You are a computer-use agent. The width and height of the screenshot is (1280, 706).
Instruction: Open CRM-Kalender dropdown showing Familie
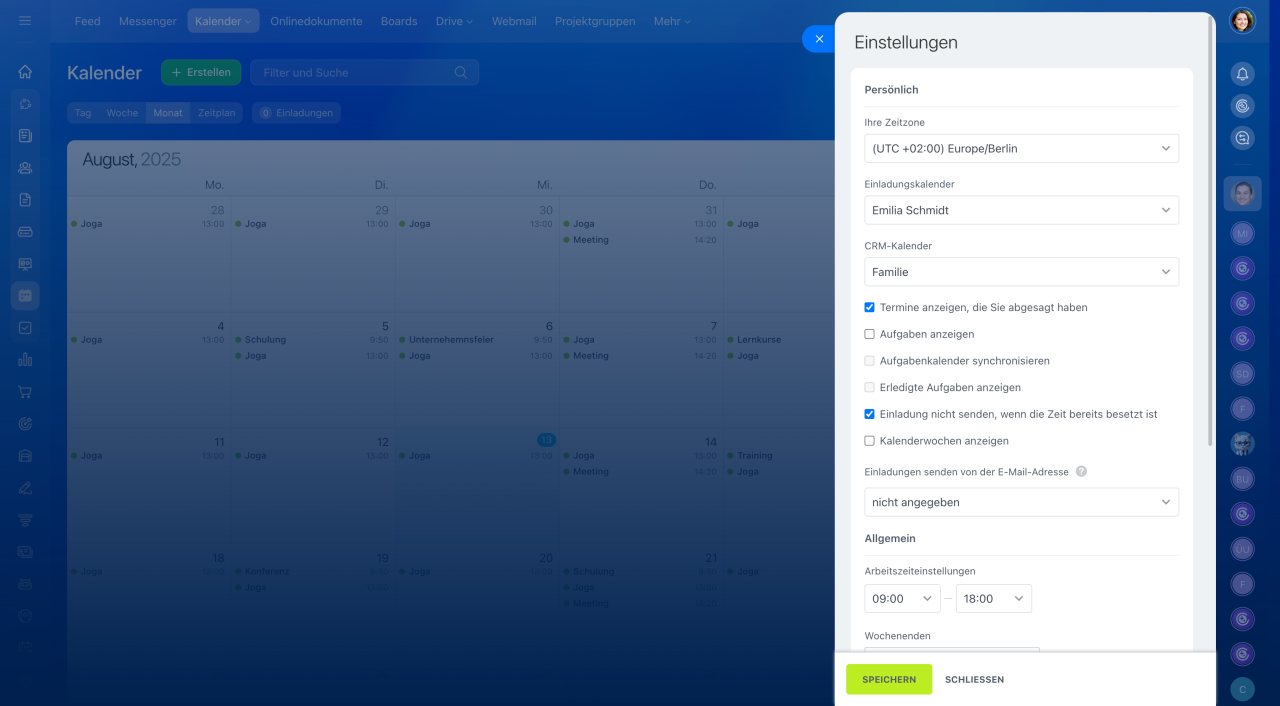pyautogui.click(x=1021, y=271)
